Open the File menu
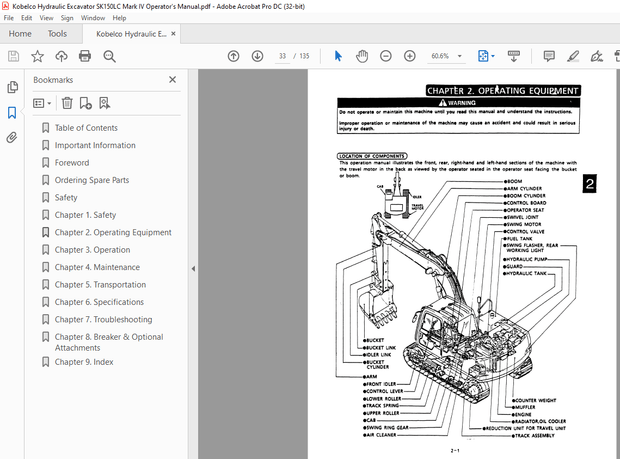This screenshot has width=620, height=459. 9,18
